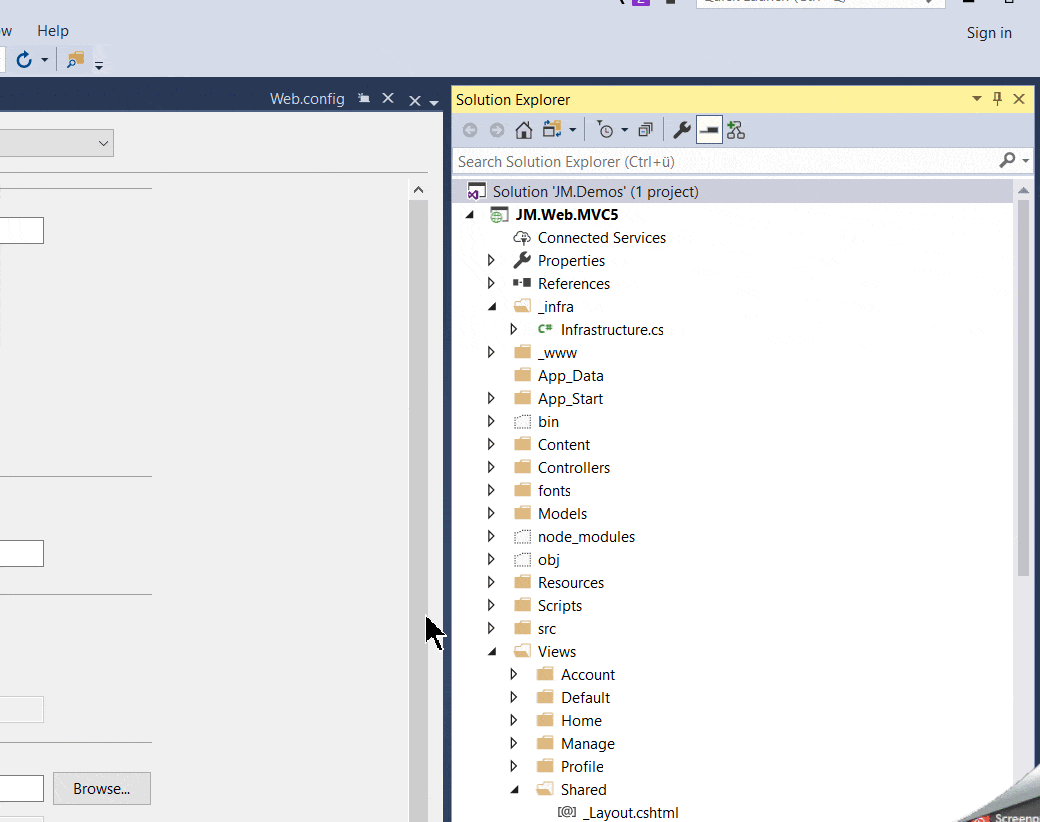Screen dimensions: 1040x822
Task: Select the Controllers folder
Action: [574, 468]
